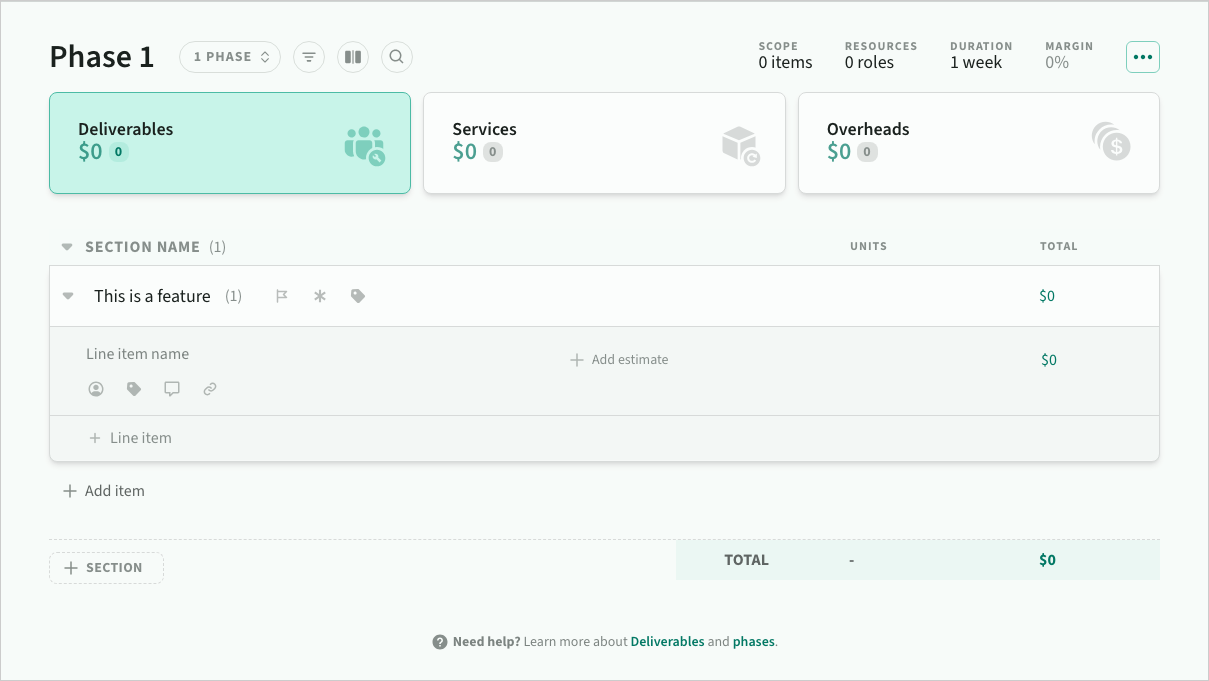Viewport: 1209px width, 681px height.
Task: Assign a person via line item user icon
Action: click(96, 389)
